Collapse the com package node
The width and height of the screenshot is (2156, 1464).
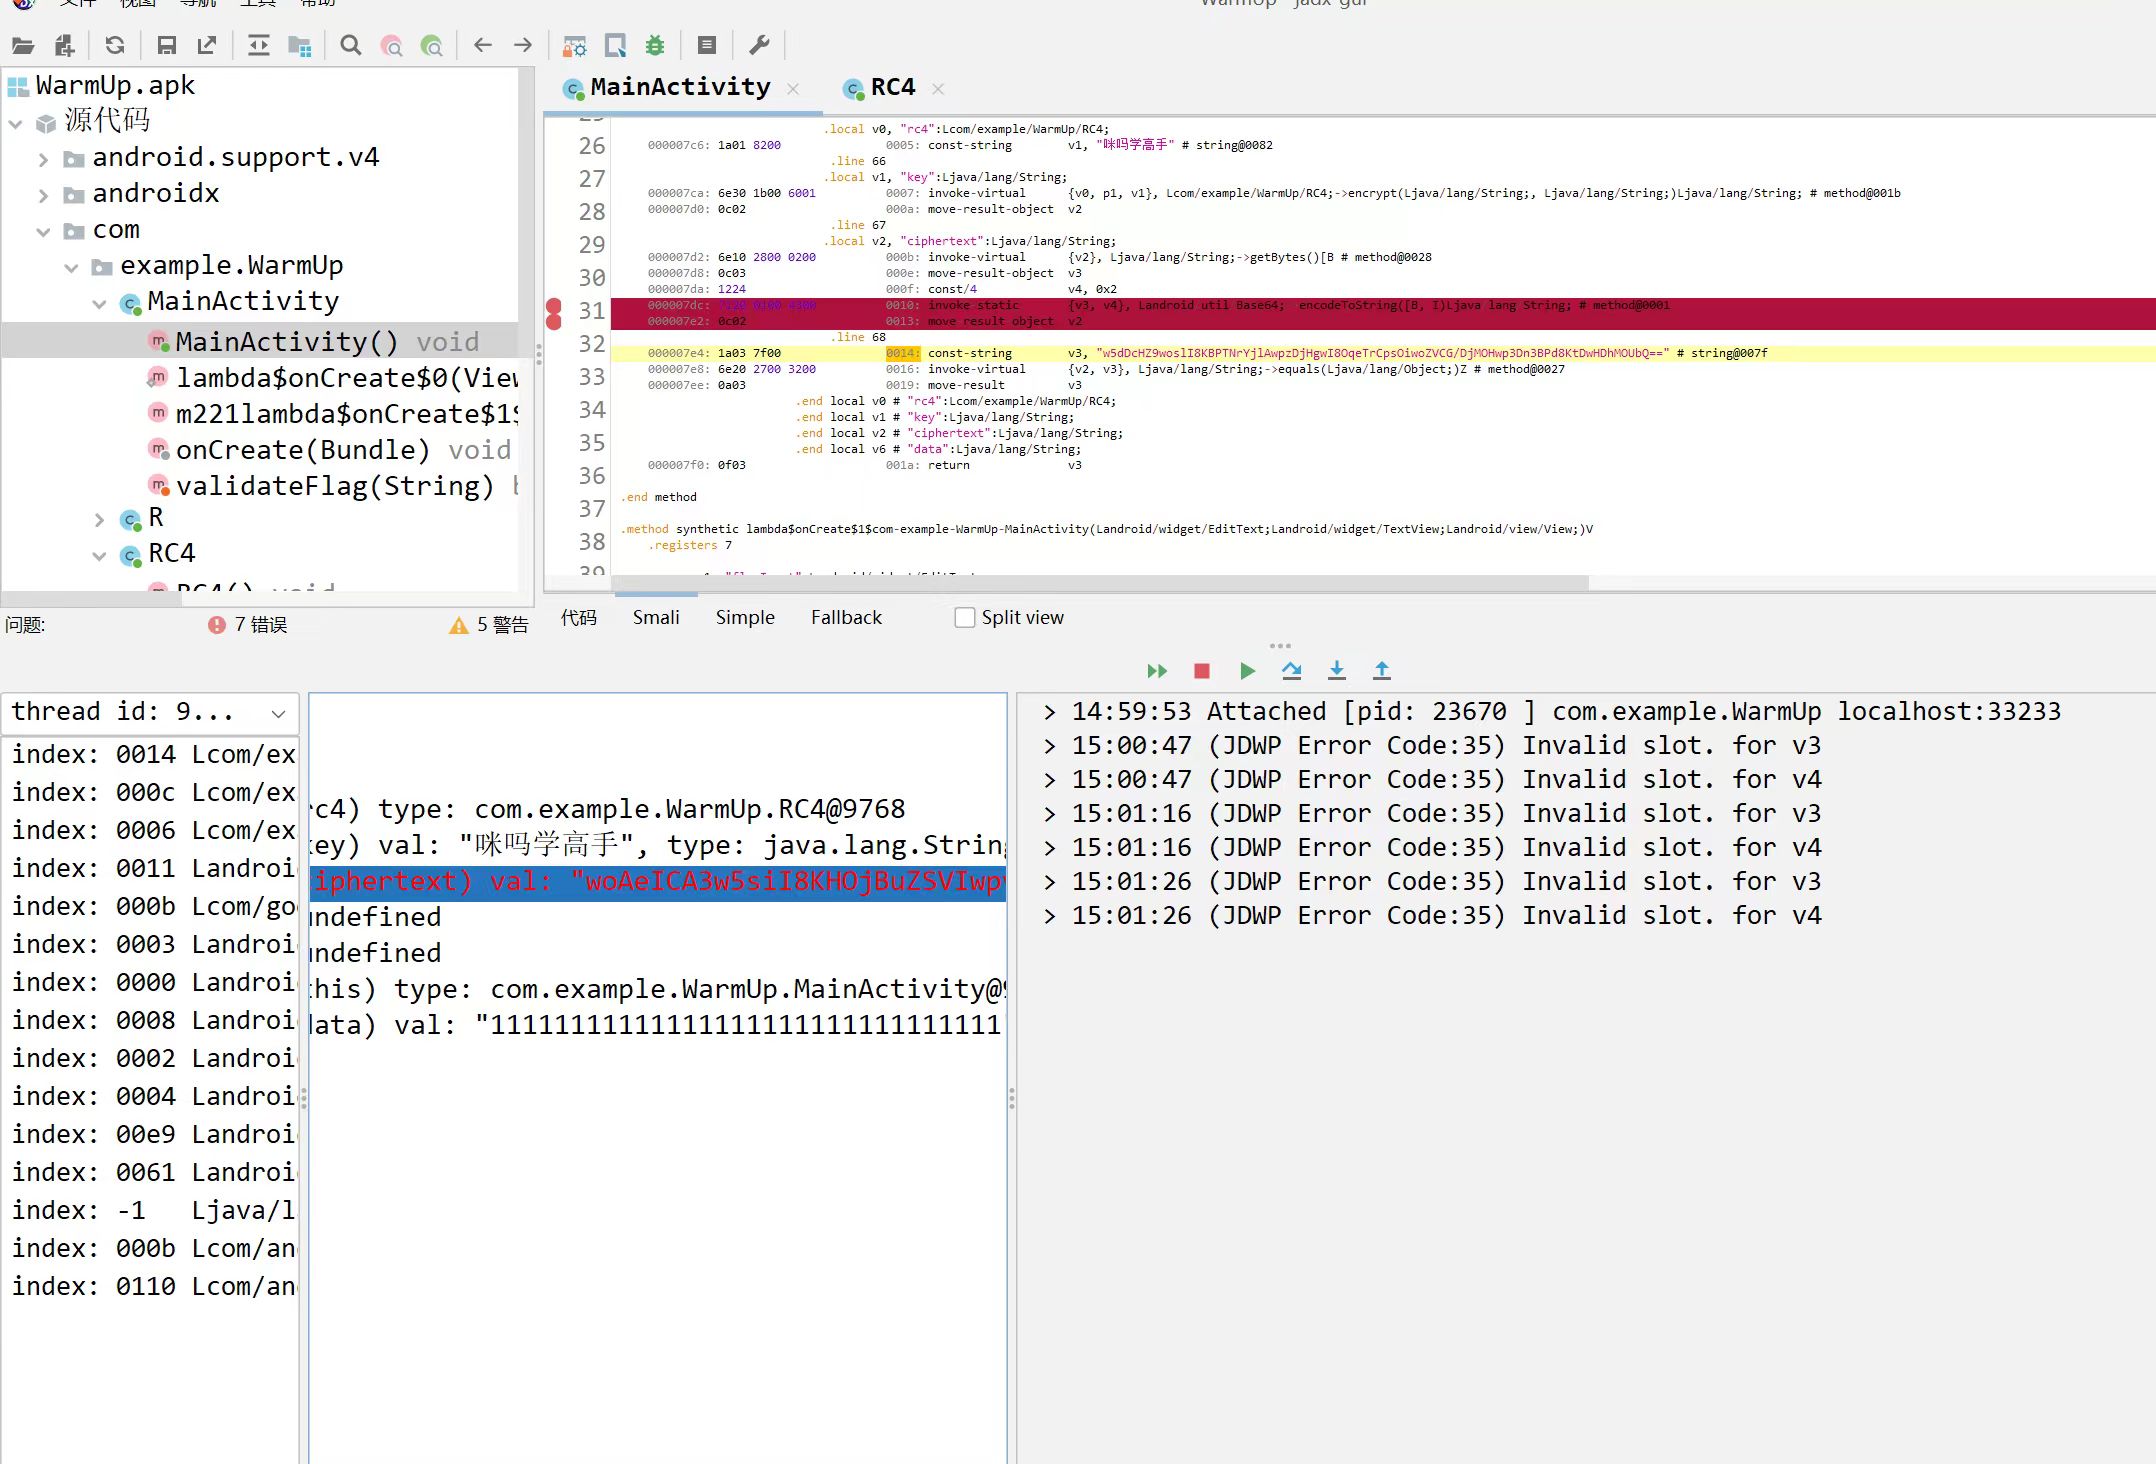tap(43, 232)
